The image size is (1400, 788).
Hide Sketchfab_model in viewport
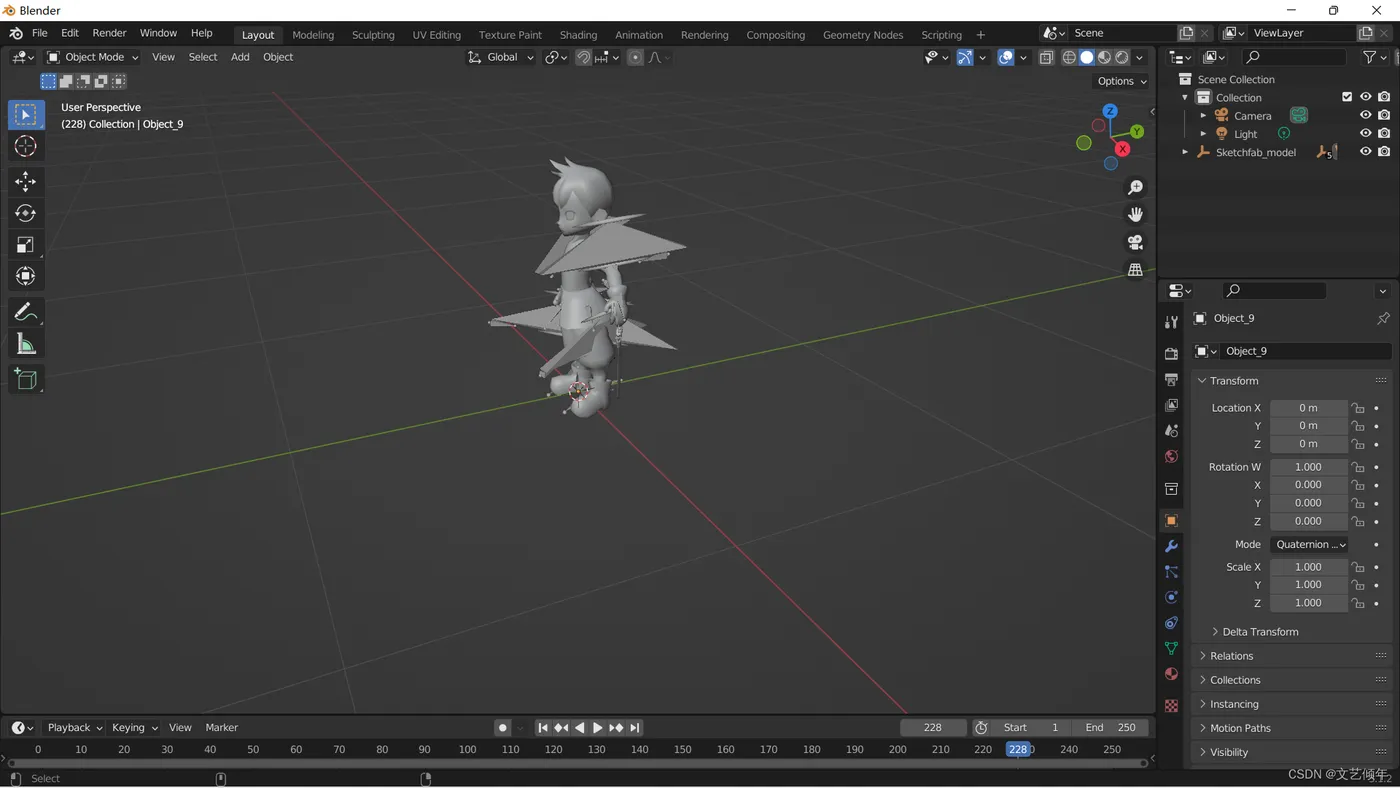point(1365,152)
